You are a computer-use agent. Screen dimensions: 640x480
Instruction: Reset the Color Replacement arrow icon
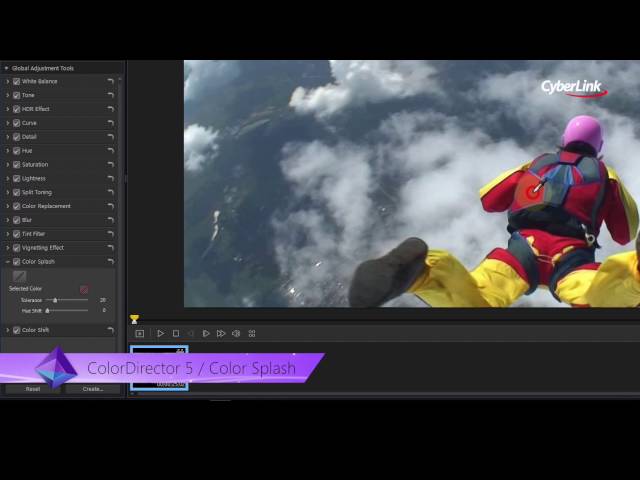coord(110,206)
